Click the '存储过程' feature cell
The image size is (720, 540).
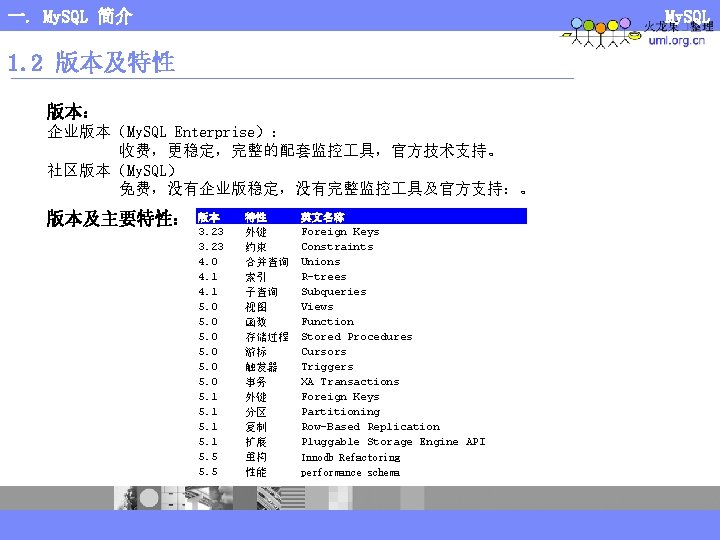click(267, 337)
